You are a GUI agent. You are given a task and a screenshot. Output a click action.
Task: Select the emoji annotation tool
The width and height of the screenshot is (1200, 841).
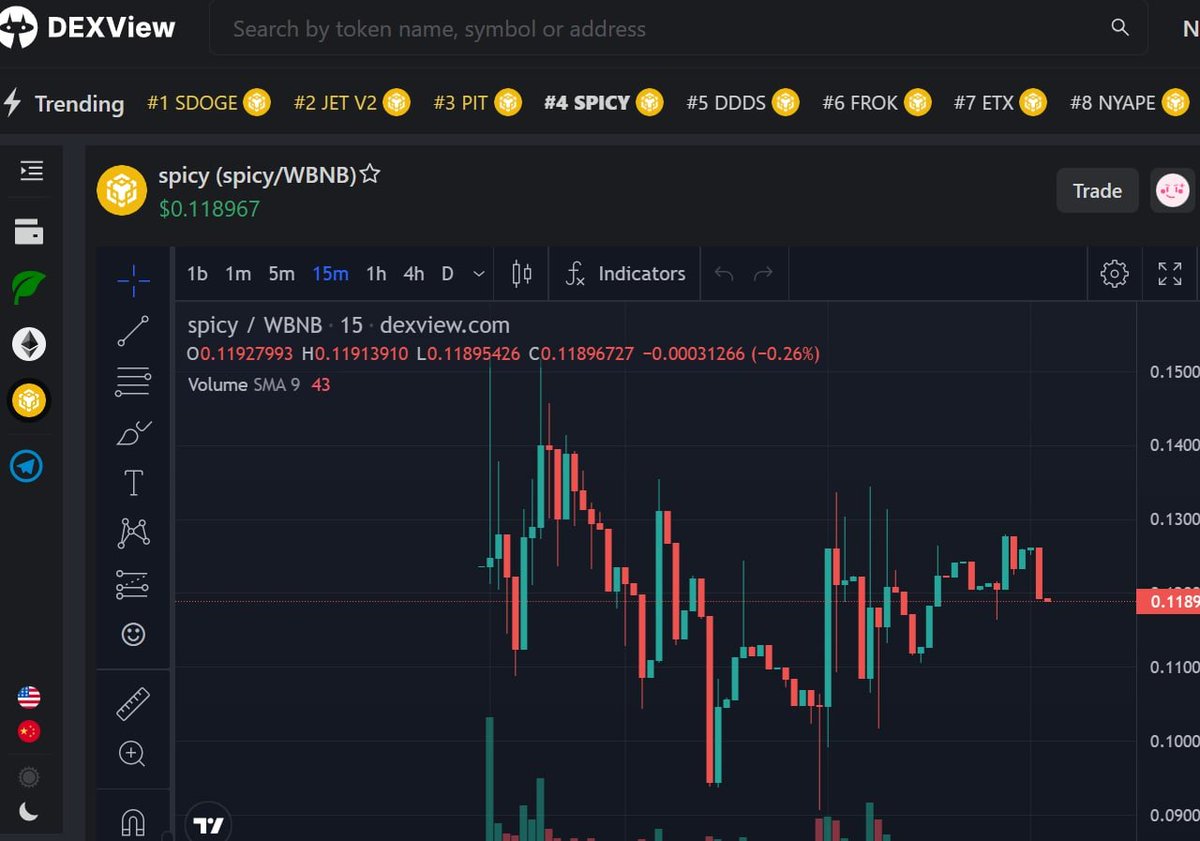pos(133,634)
